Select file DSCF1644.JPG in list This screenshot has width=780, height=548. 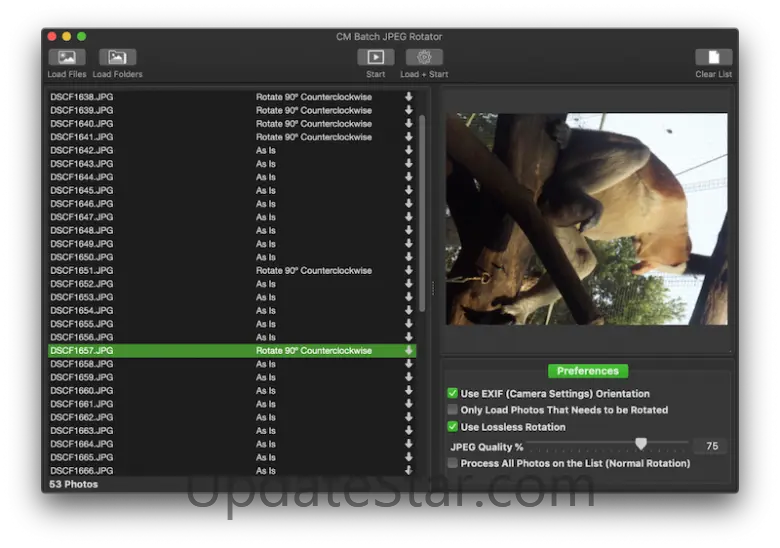click(232, 177)
